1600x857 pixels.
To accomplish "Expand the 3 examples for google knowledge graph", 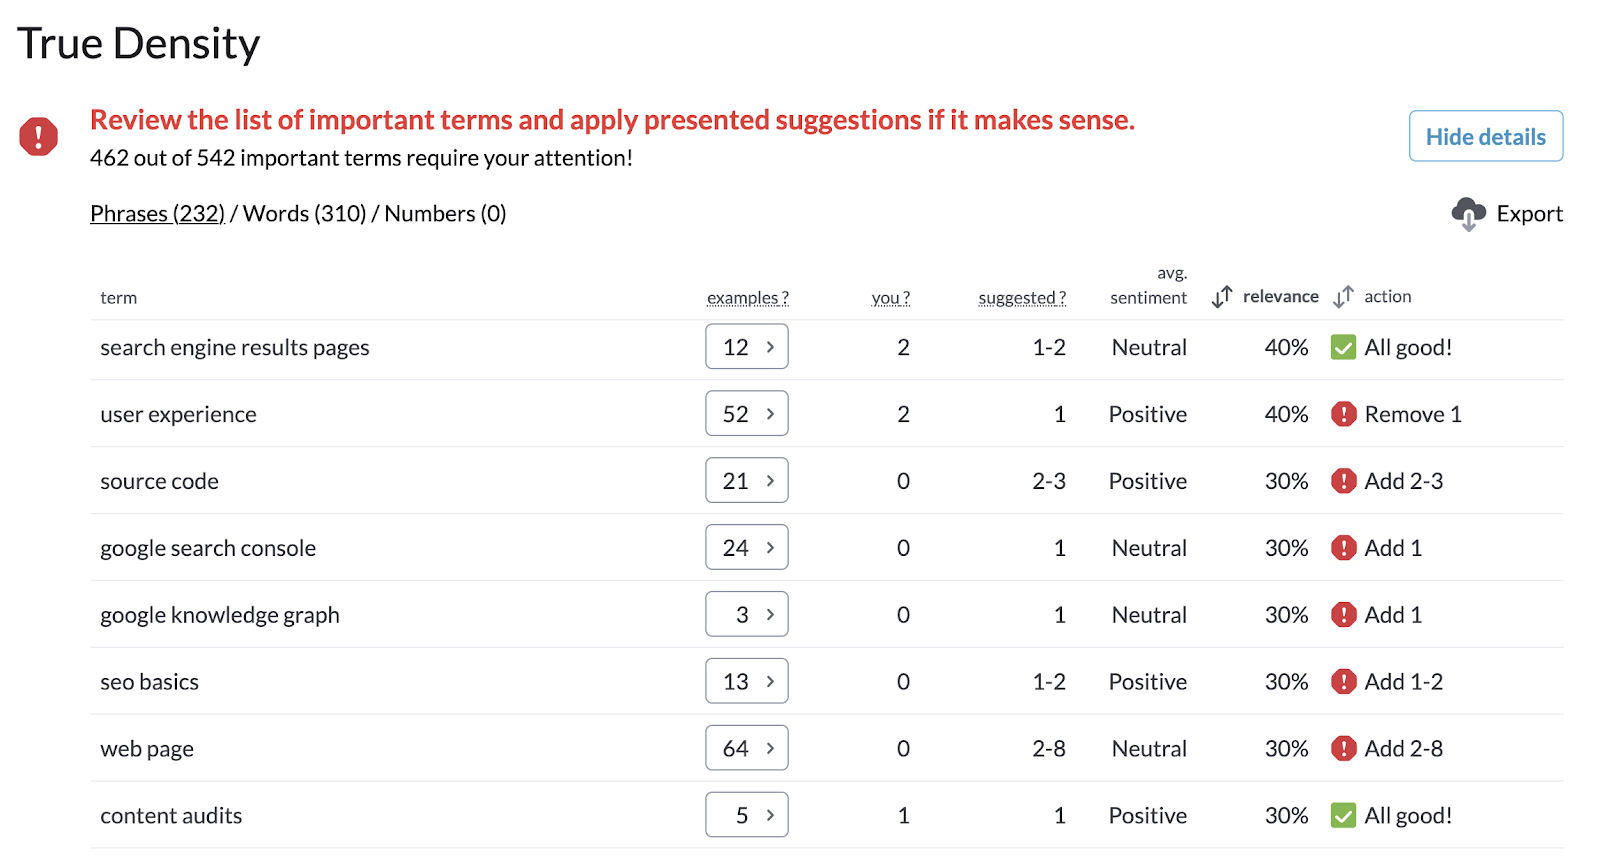I will coord(747,614).
